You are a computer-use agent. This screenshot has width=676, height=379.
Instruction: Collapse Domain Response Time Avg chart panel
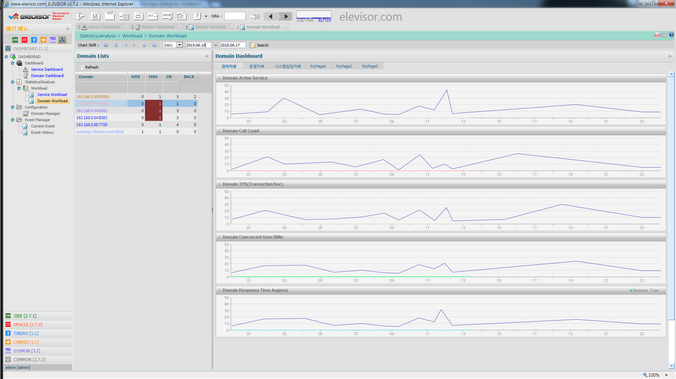pyautogui.click(x=219, y=290)
